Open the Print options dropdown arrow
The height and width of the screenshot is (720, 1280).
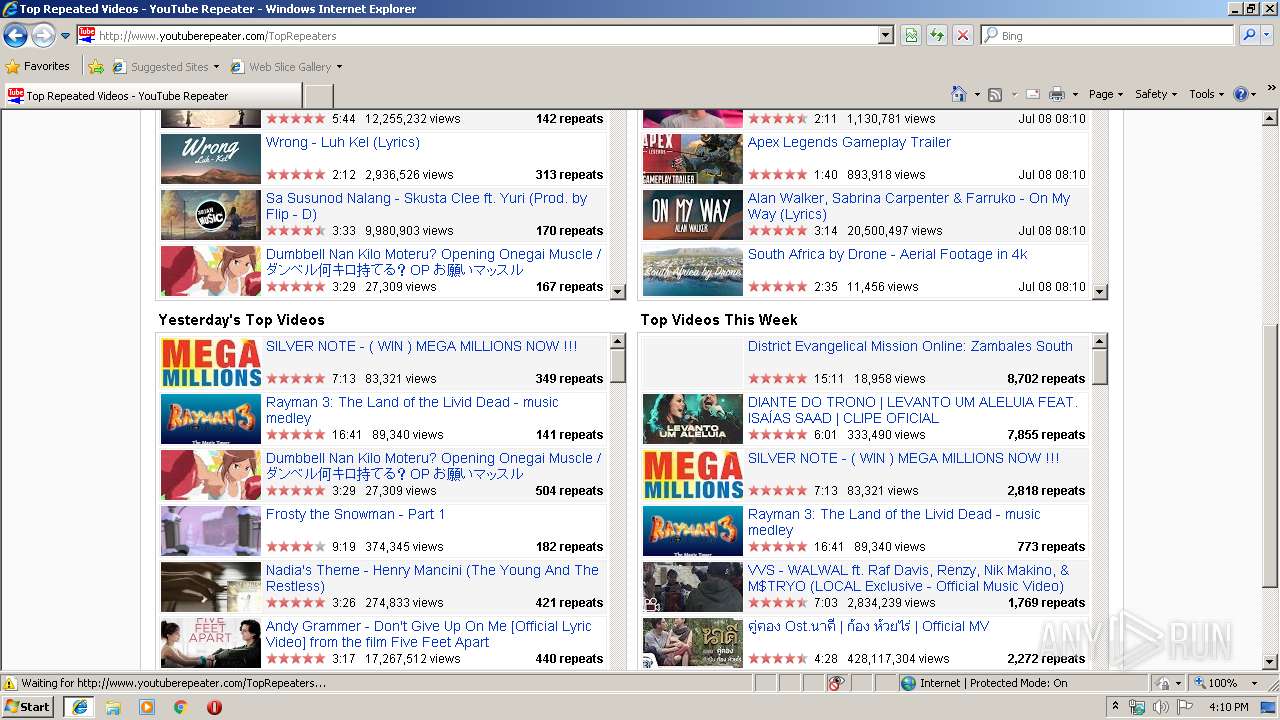click(x=1075, y=95)
